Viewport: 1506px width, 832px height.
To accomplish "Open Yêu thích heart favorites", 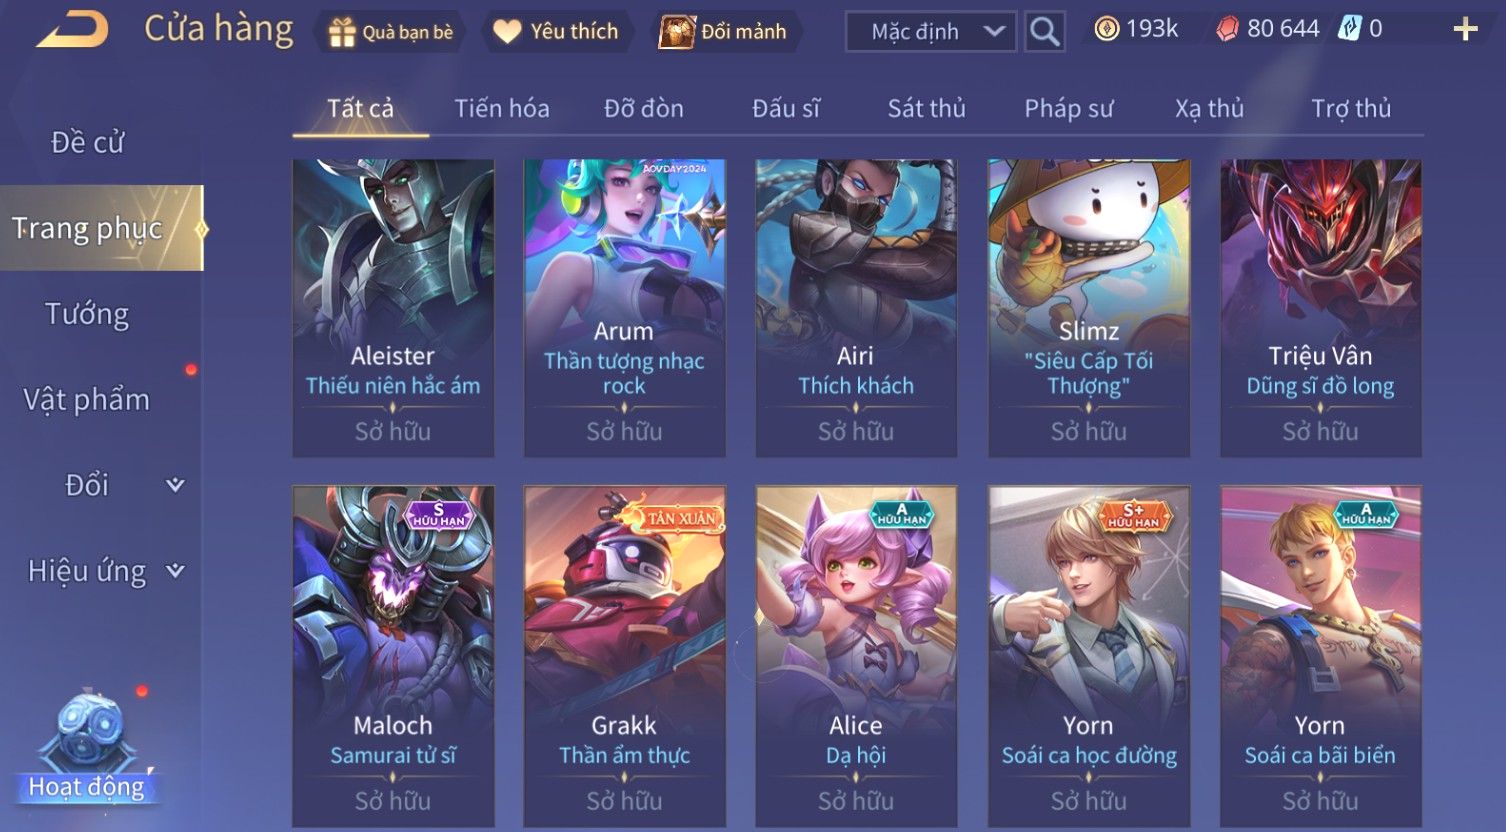I will pyautogui.click(x=507, y=32).
